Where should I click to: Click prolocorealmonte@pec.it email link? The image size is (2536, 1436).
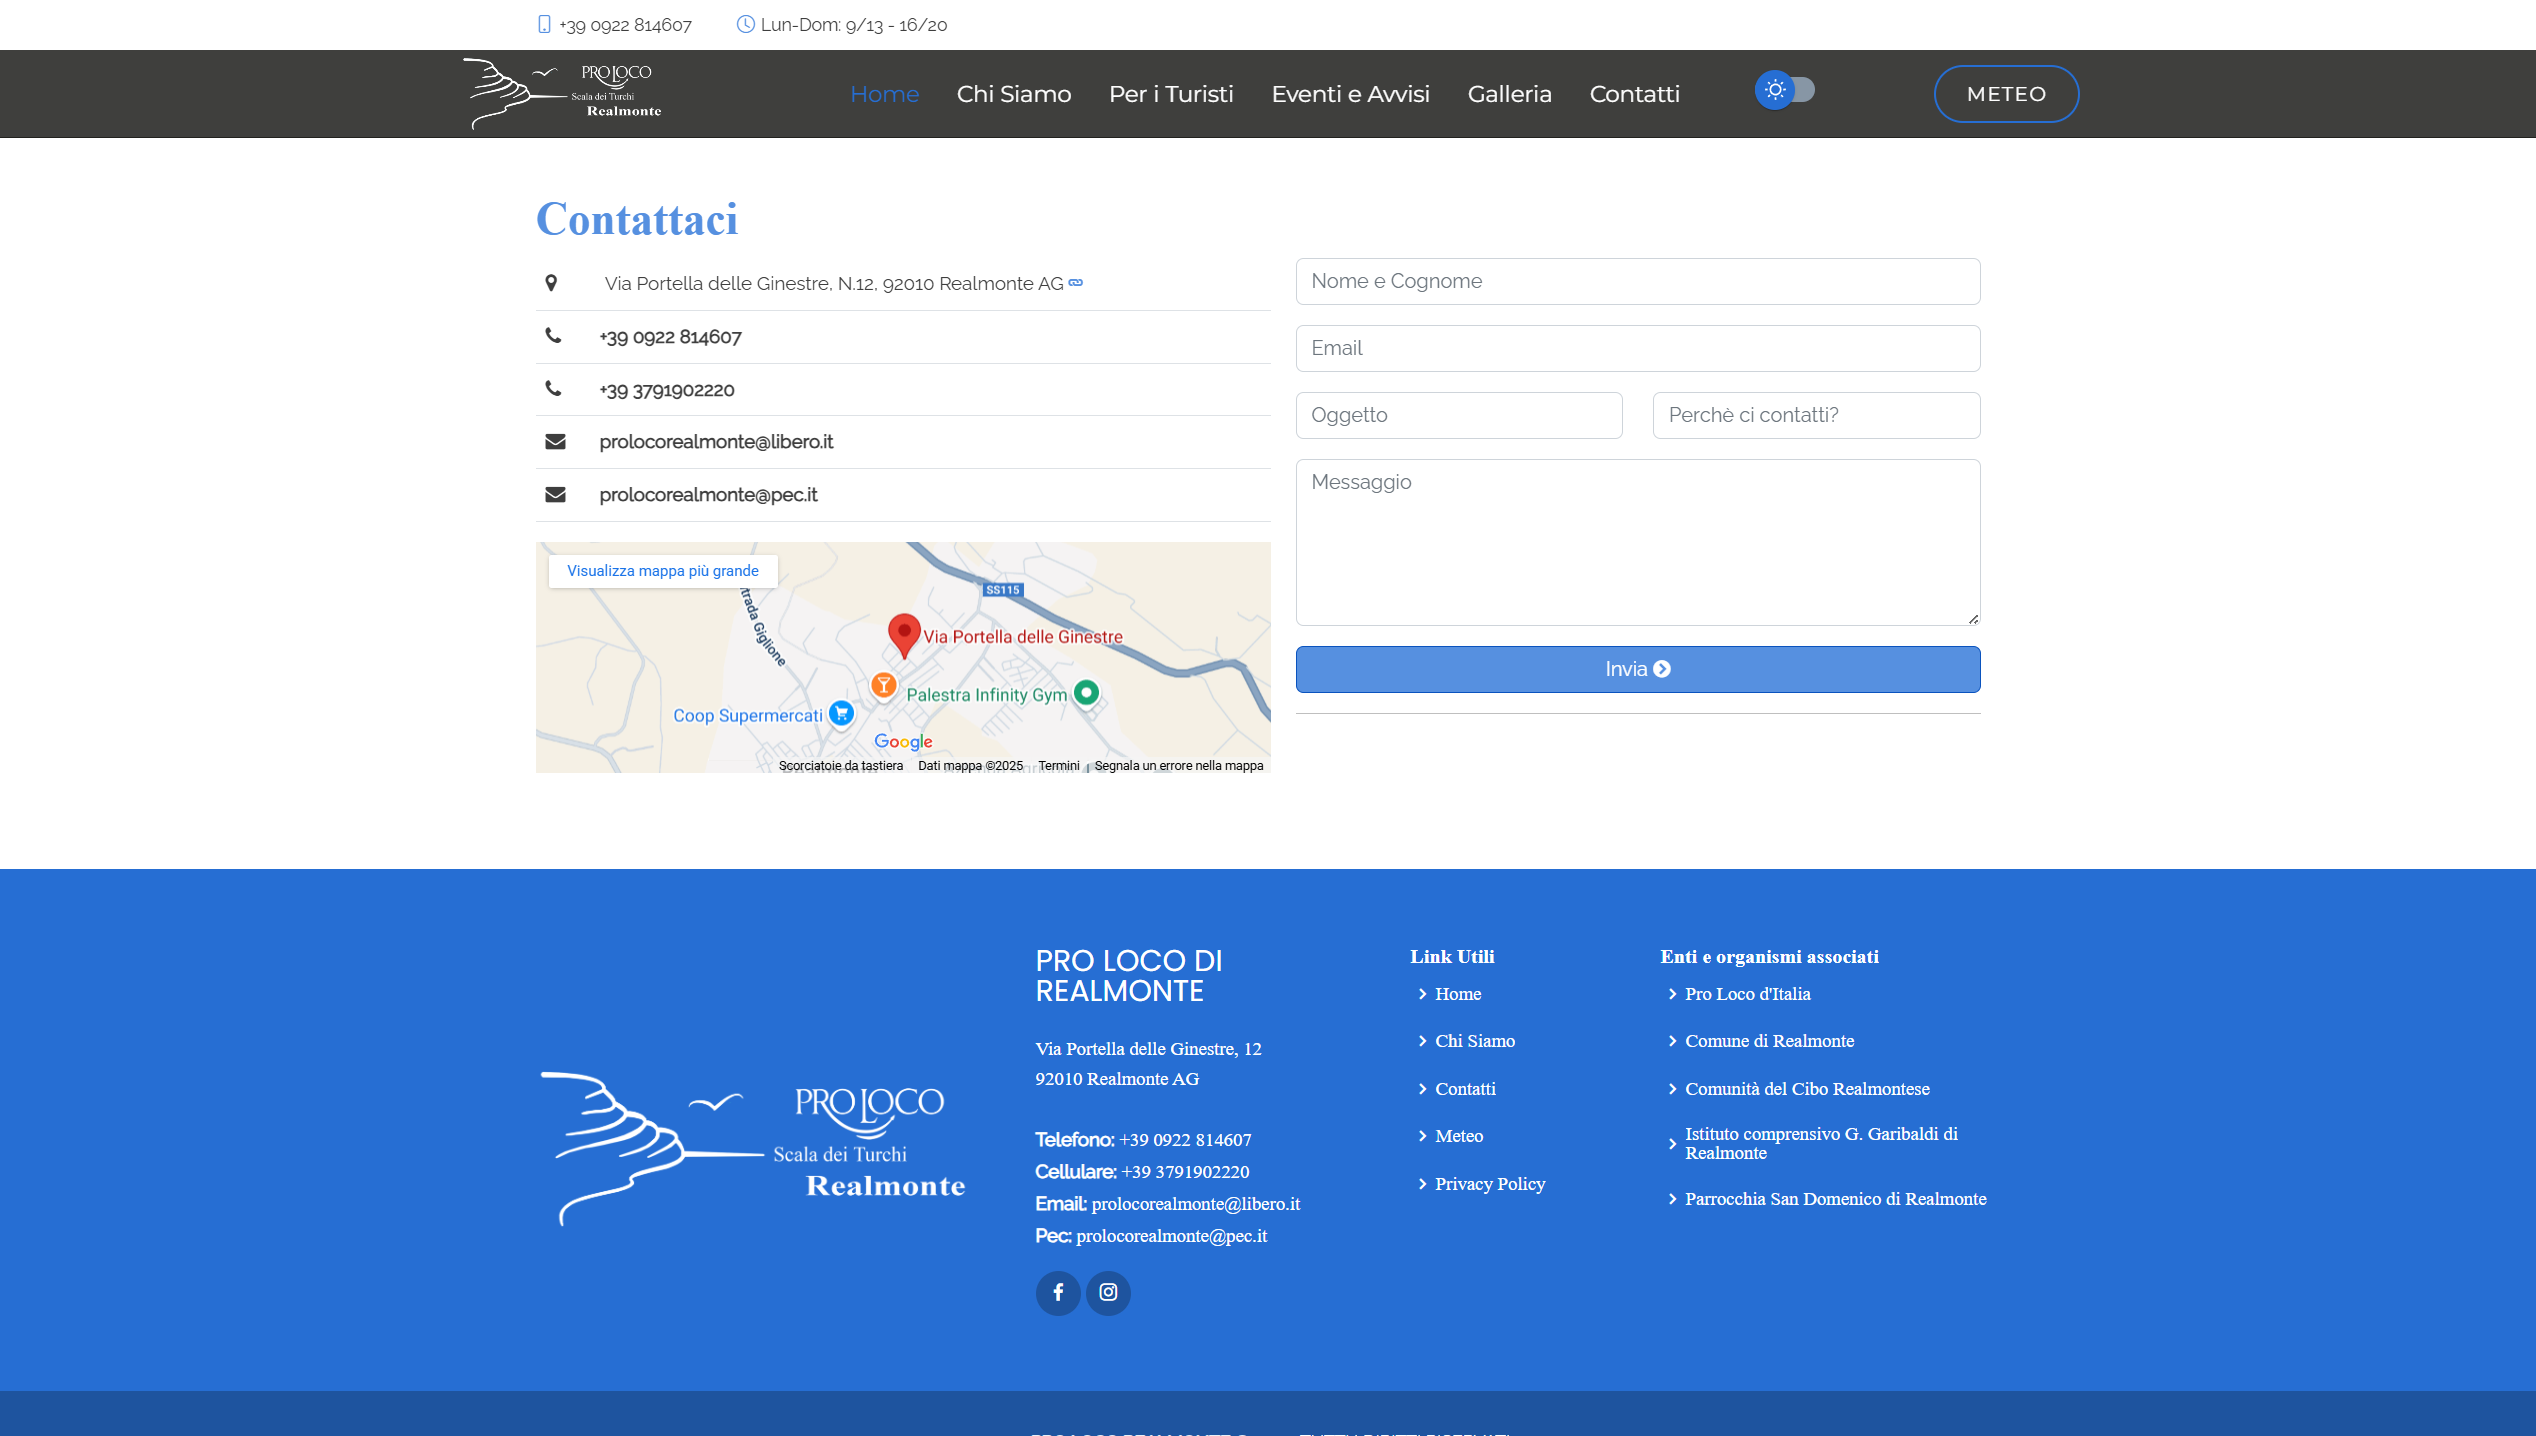click(708, 495)
